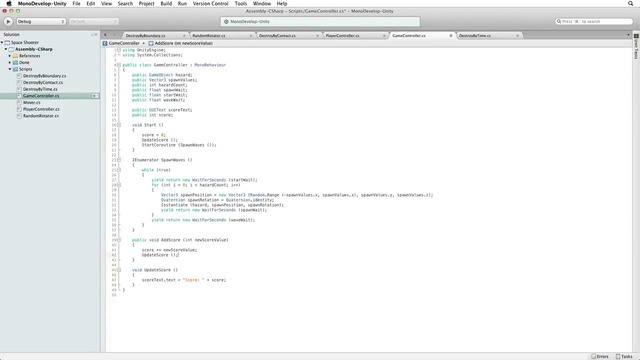Select GameController.cs in the solution tree
This screenshot has width=640, height=360.
41,96
